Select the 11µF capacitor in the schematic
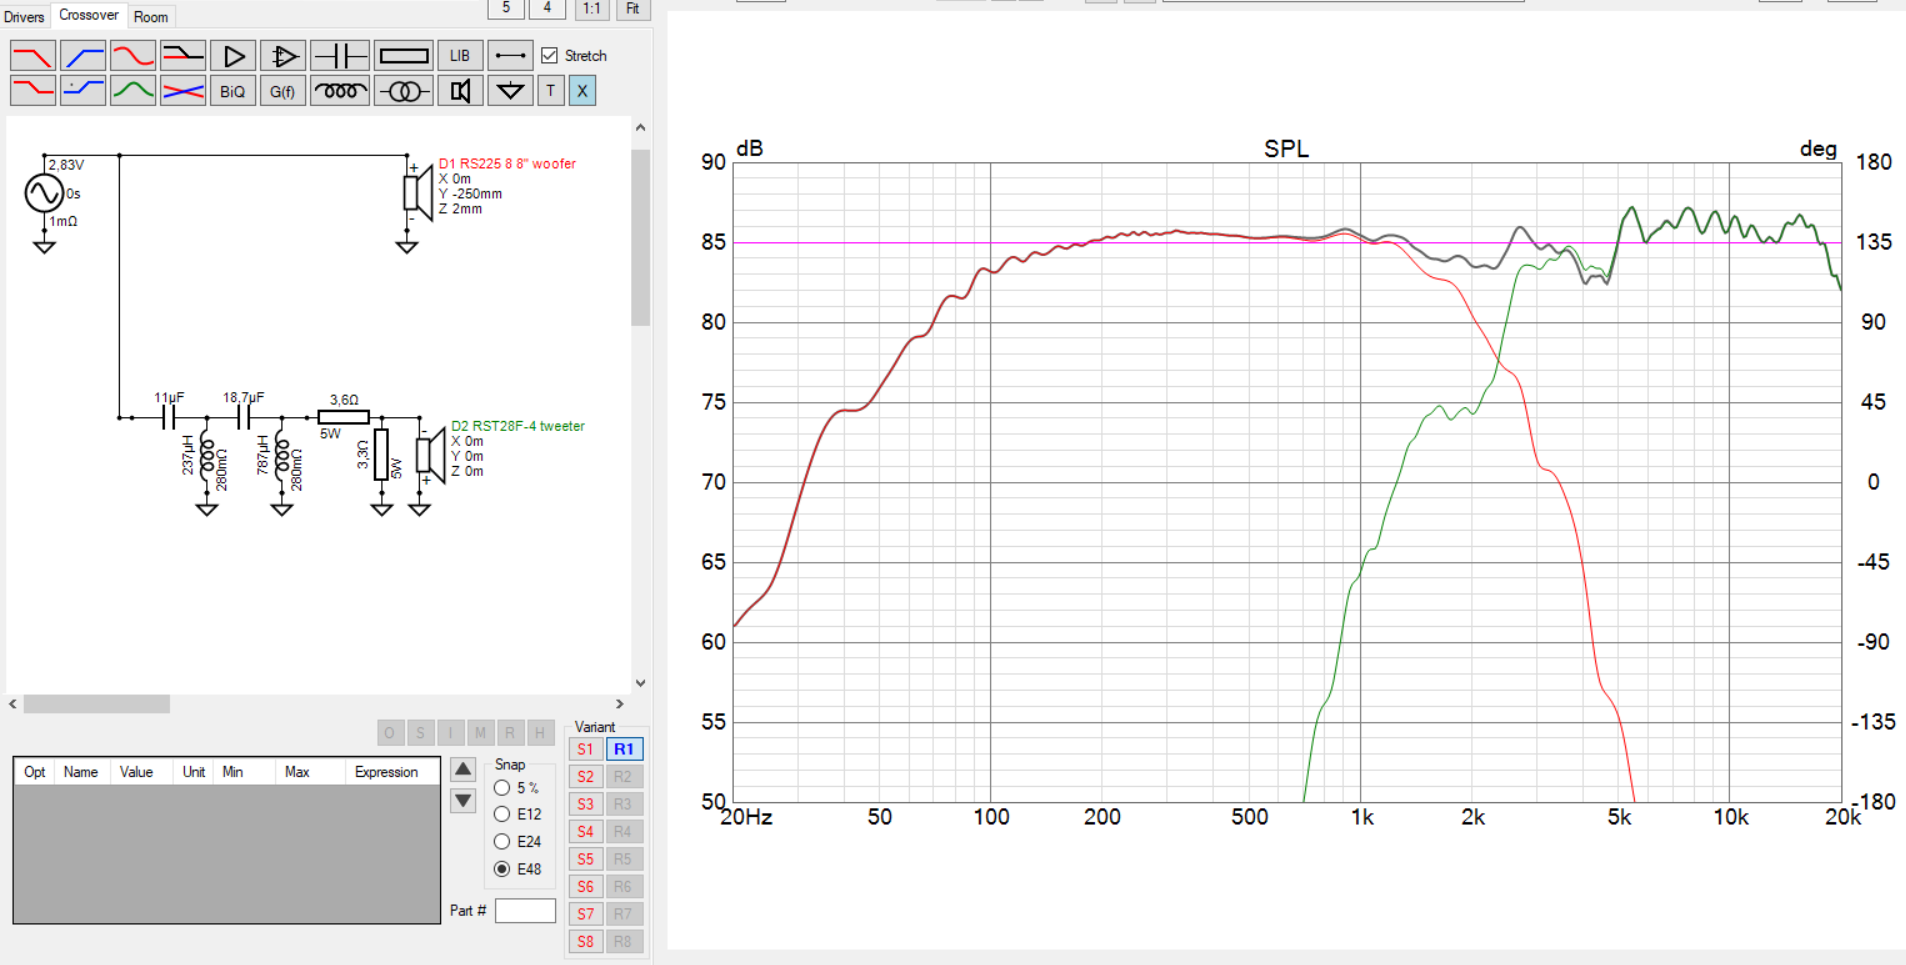Image resolution: width=1906 pixels, height=965 pixels. (x=169, y=417)
